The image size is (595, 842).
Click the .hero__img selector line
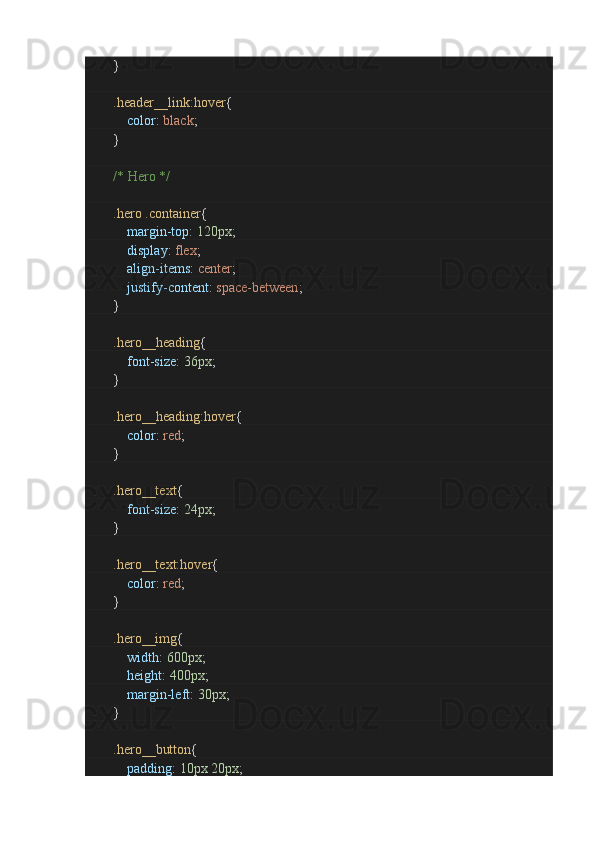148,639
